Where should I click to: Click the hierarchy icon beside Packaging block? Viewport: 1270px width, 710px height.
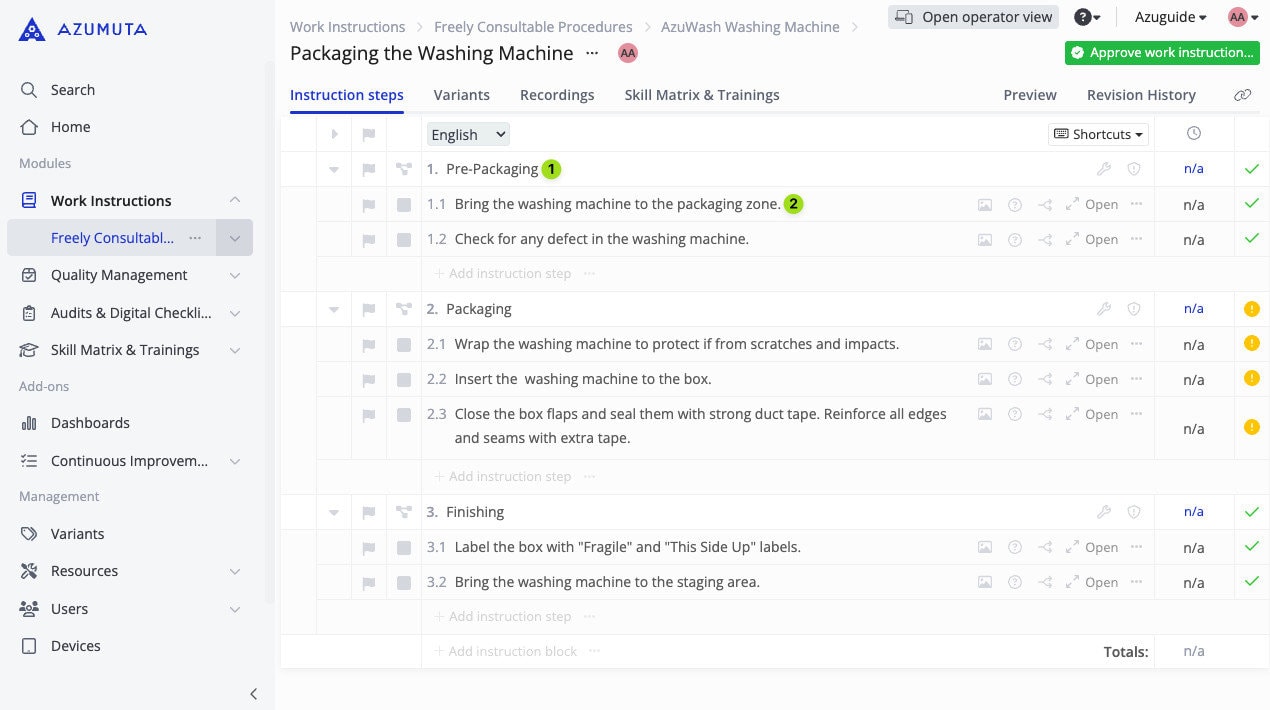404,310
